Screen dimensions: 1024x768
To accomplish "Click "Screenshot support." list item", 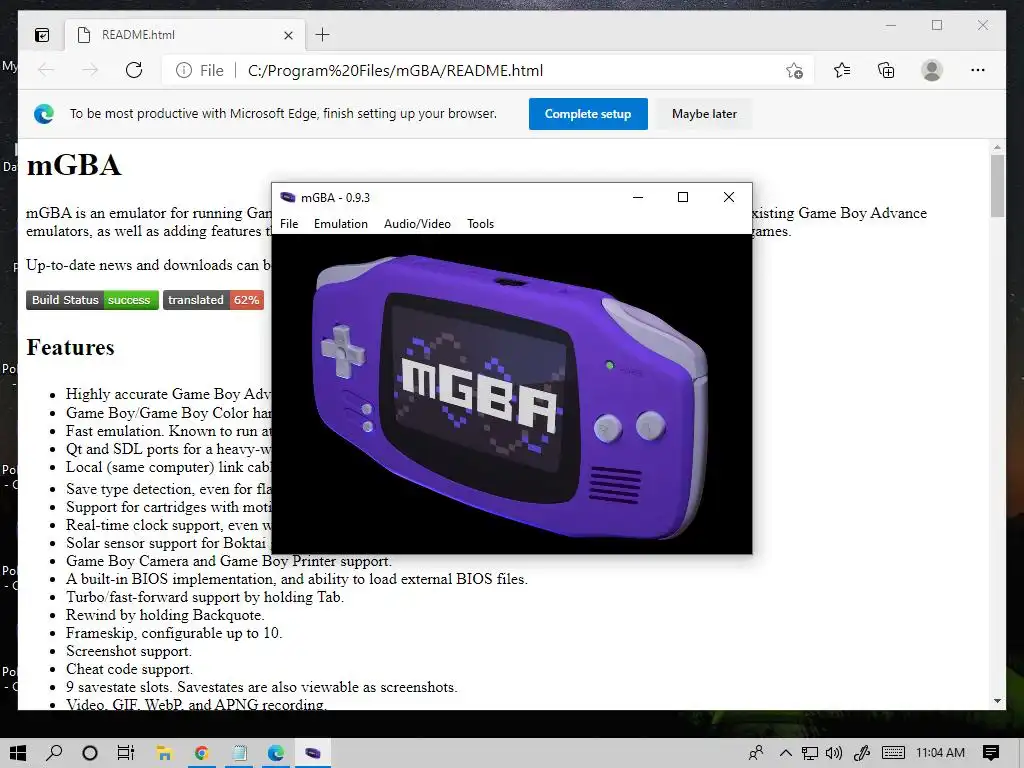I will (x=129, y=651).
